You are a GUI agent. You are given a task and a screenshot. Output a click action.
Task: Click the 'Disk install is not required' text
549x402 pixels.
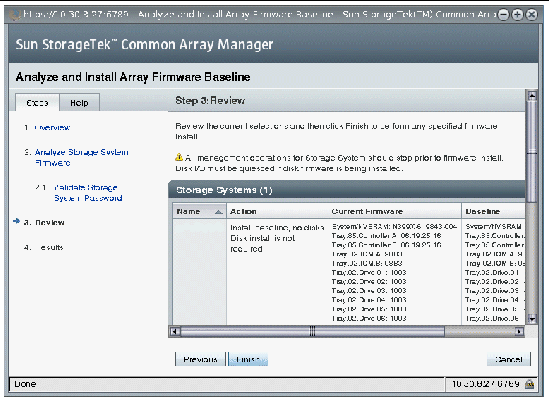[x=263, y=243]
